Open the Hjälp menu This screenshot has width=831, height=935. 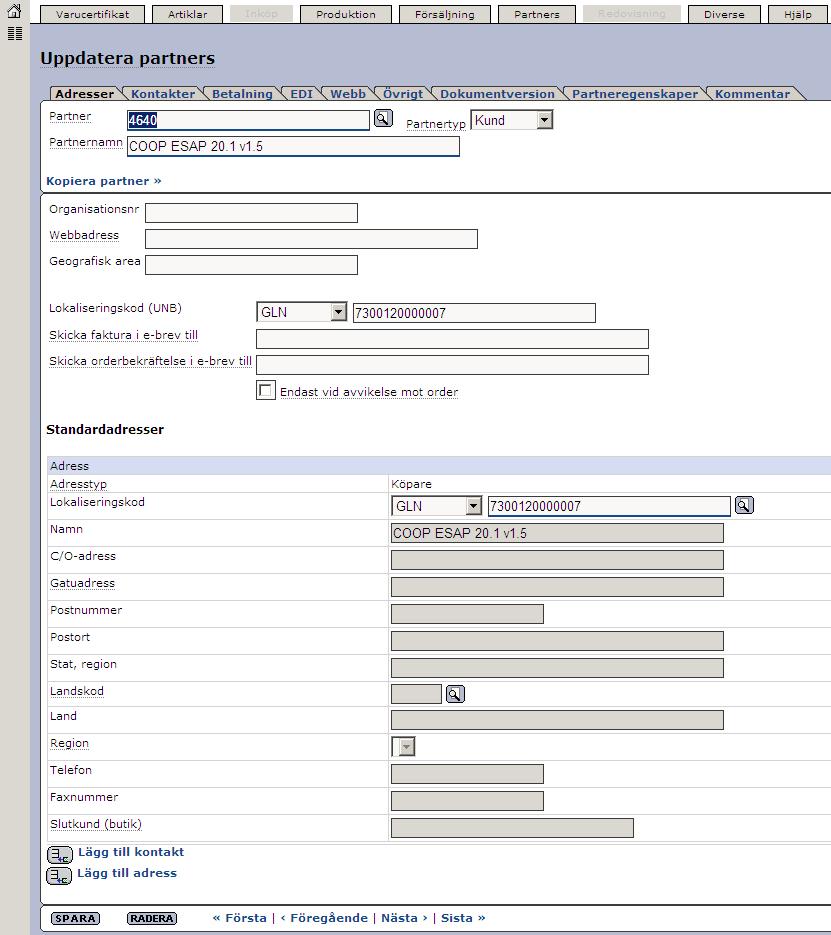point(798,14)
